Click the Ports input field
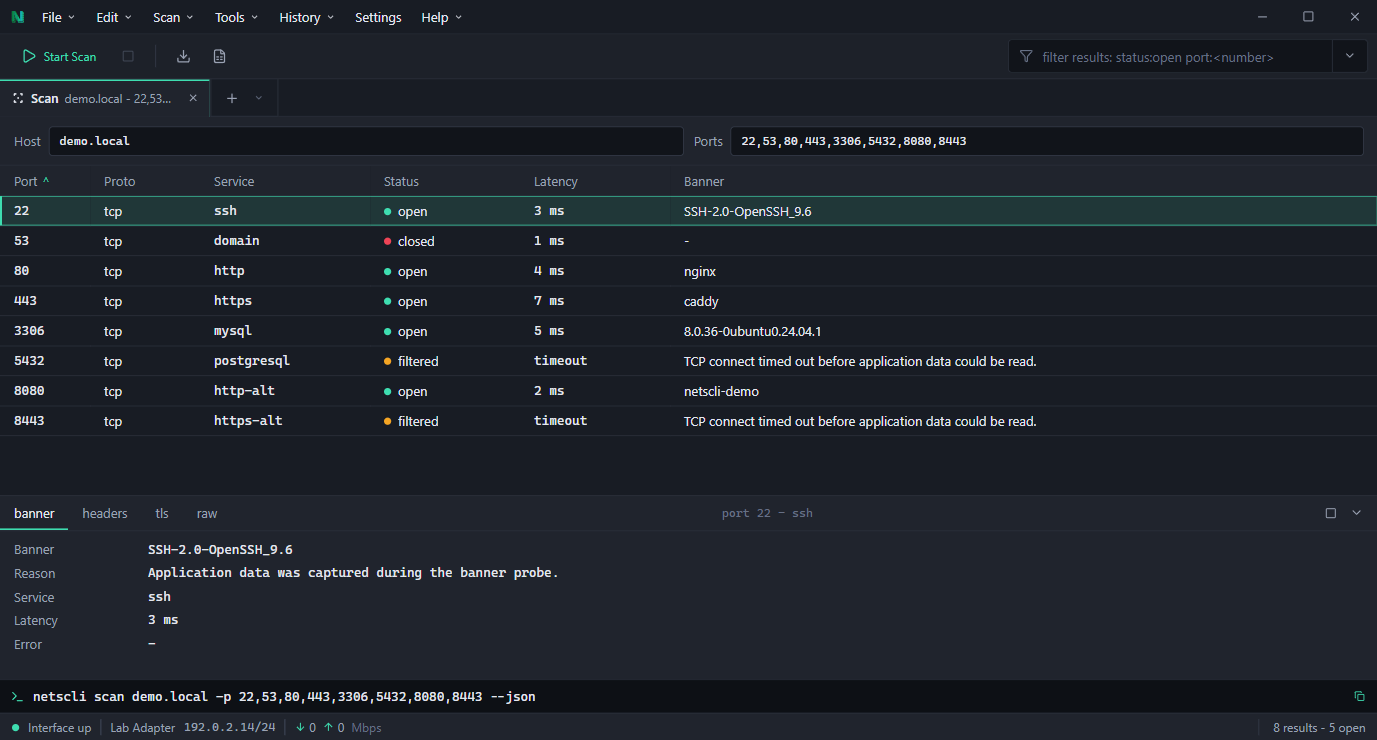1377x740 pixels. coord(1047,141)
